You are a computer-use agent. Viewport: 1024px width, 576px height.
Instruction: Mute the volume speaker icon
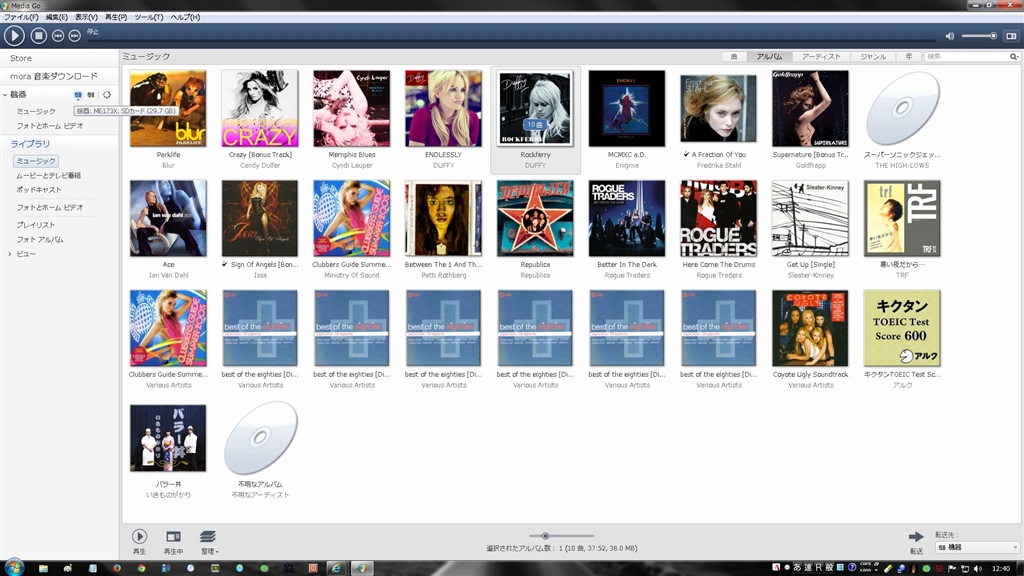(x=950, y=36)
